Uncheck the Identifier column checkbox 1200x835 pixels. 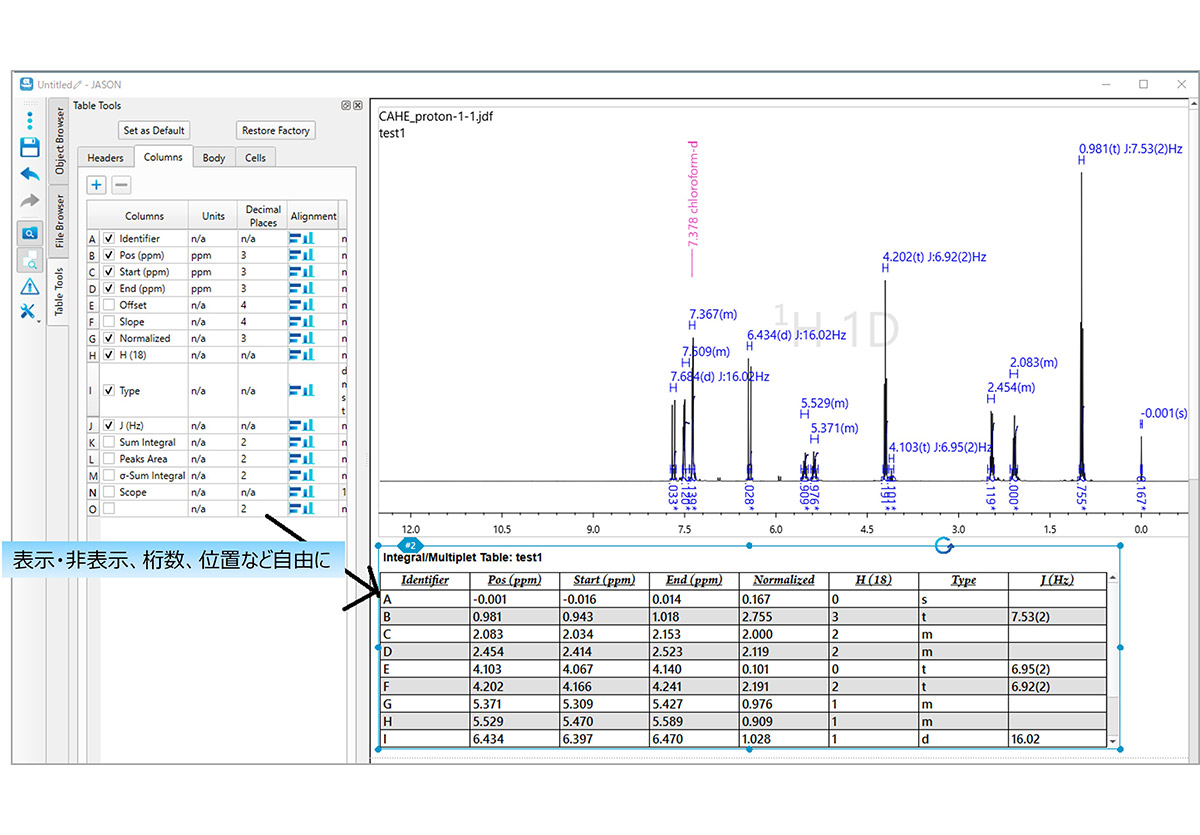pos(109,239)
